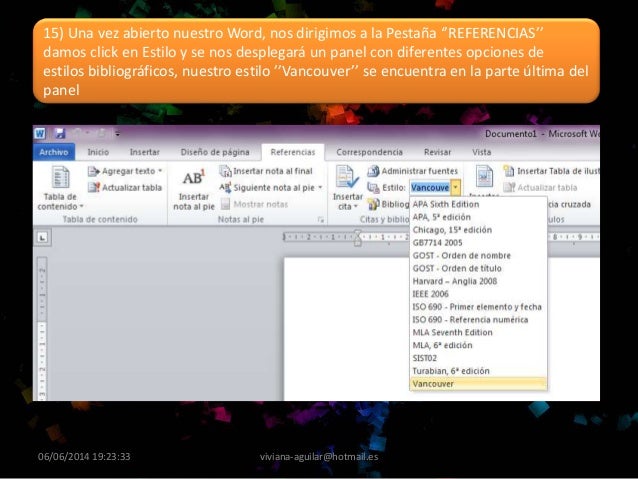
Task: Click the vertical ruler on left
Action: tap(42, 328)
